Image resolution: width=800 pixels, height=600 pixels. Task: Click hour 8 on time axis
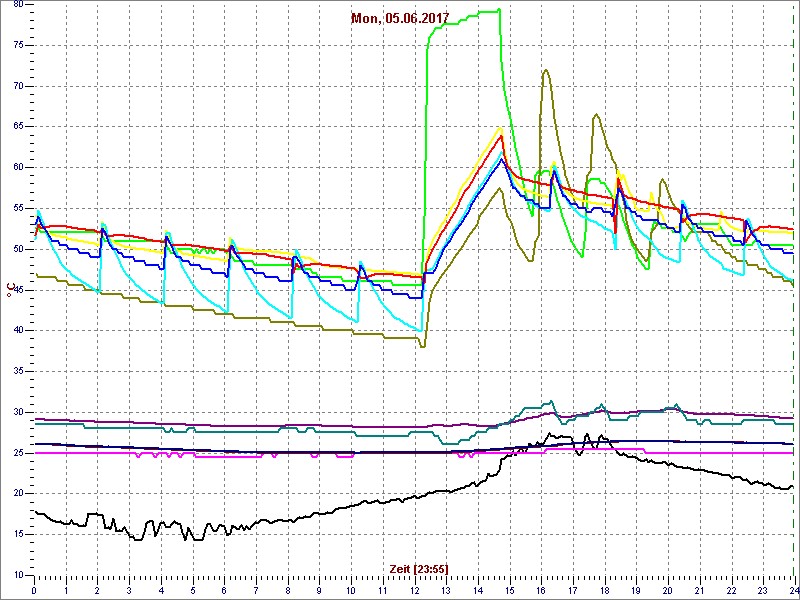tap(287, 590)
